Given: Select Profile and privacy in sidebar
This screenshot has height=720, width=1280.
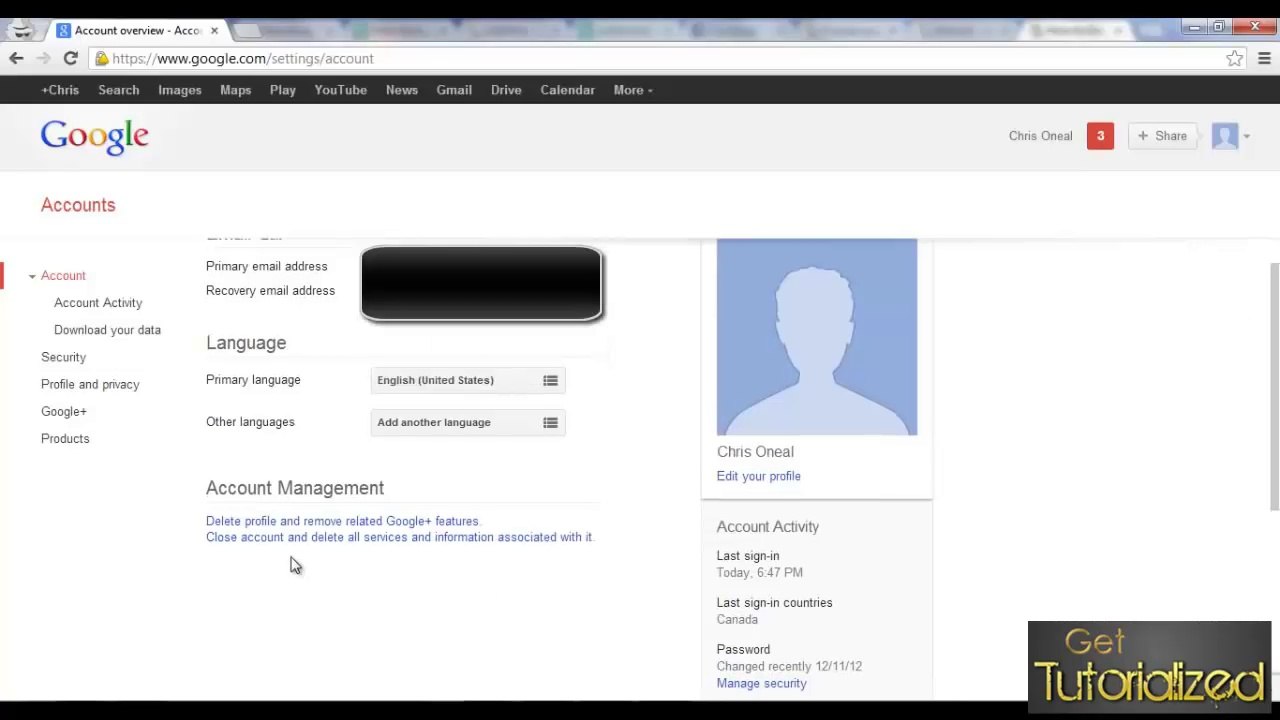Looking at the screenshot, I should tap(90, 384).
